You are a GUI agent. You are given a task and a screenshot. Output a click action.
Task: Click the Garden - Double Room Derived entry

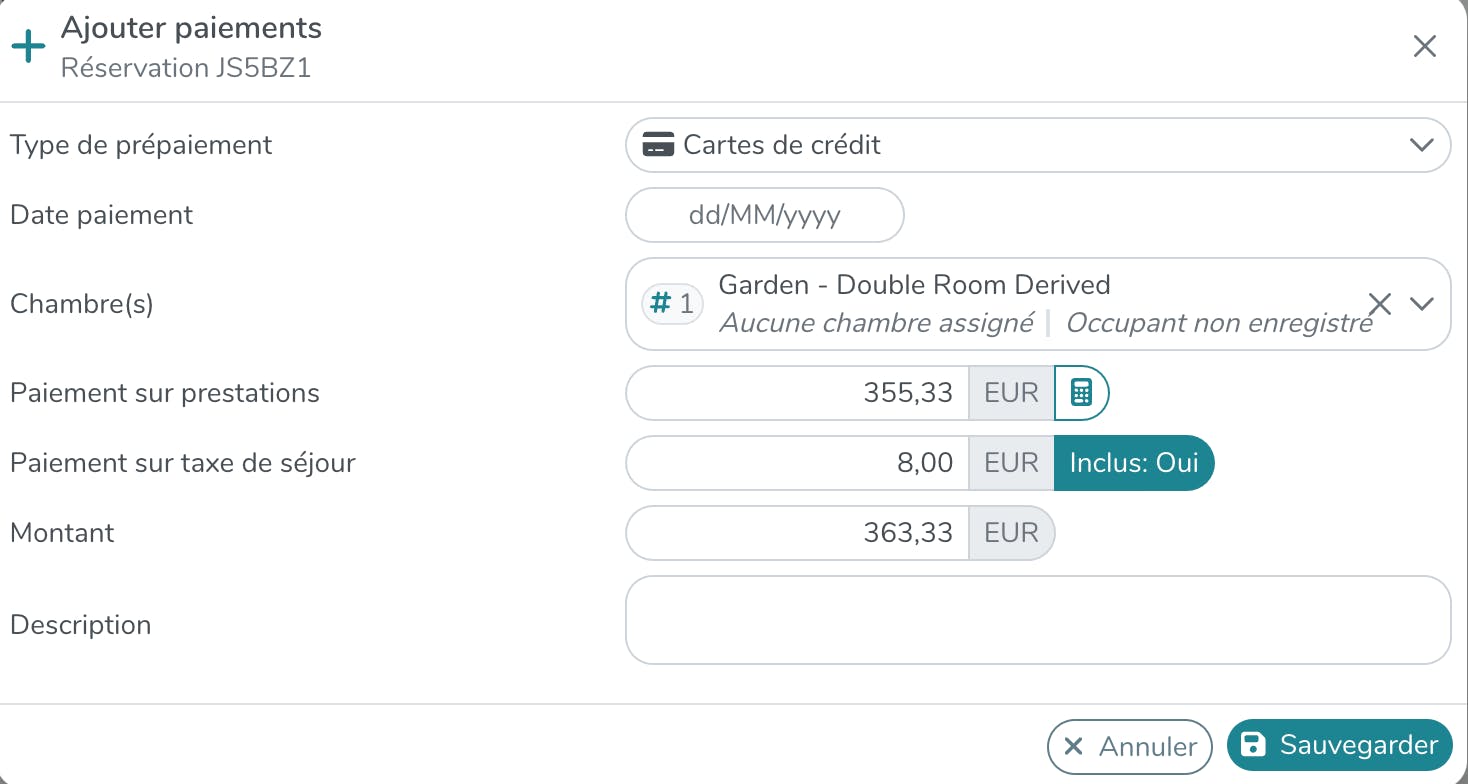click(x=914, y=285)
